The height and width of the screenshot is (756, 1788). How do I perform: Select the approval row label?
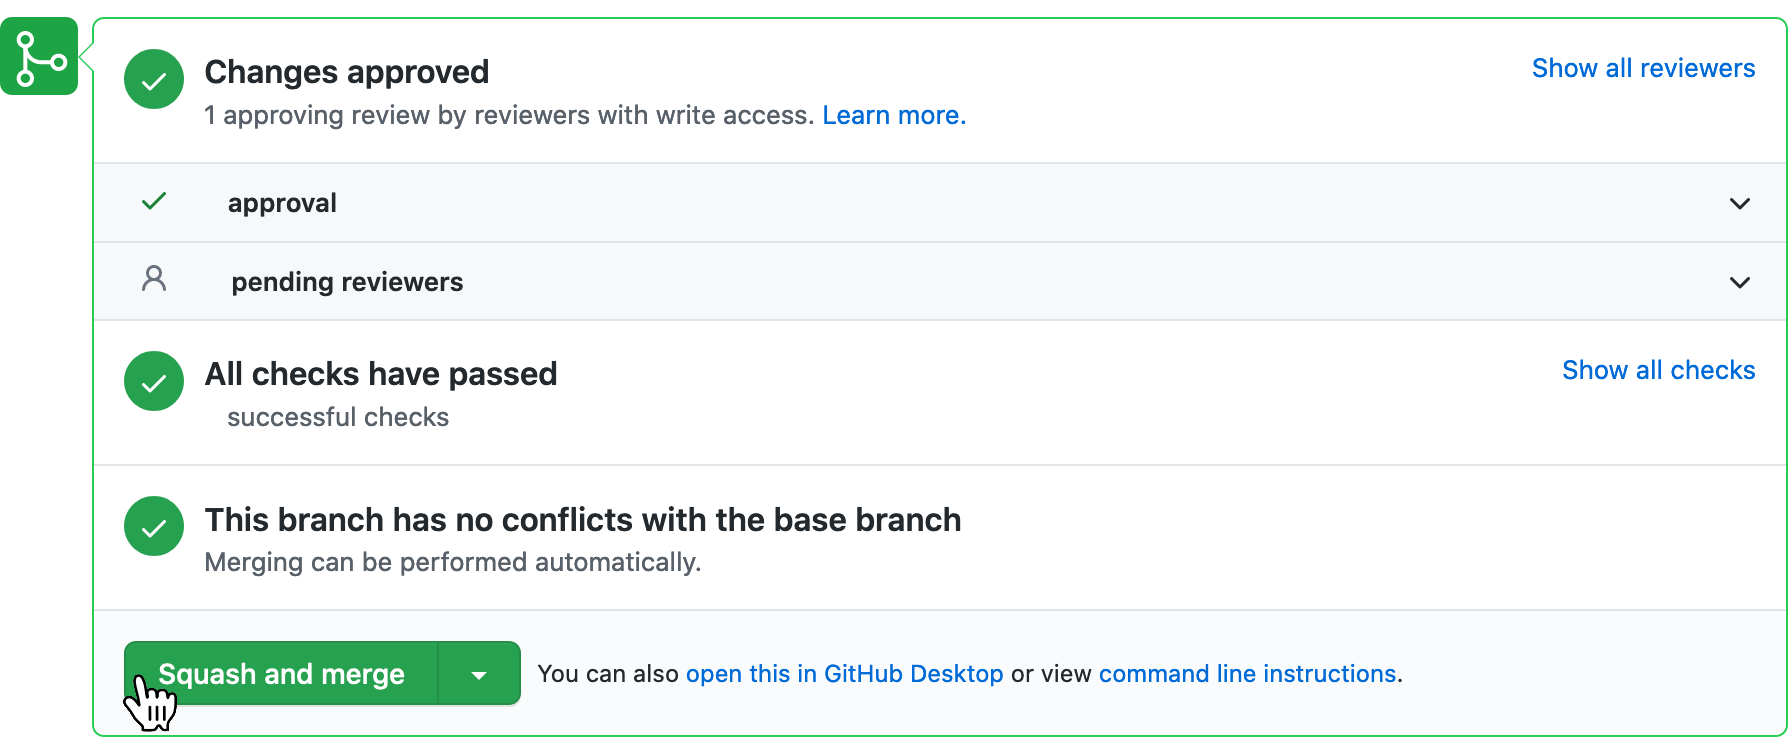pos(282,203)
